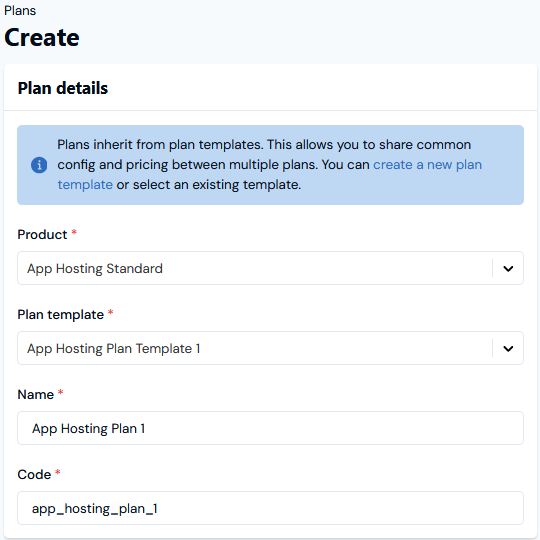The image size is (540, 540).
Task: Click the Name field label
Action: (36, 395)
